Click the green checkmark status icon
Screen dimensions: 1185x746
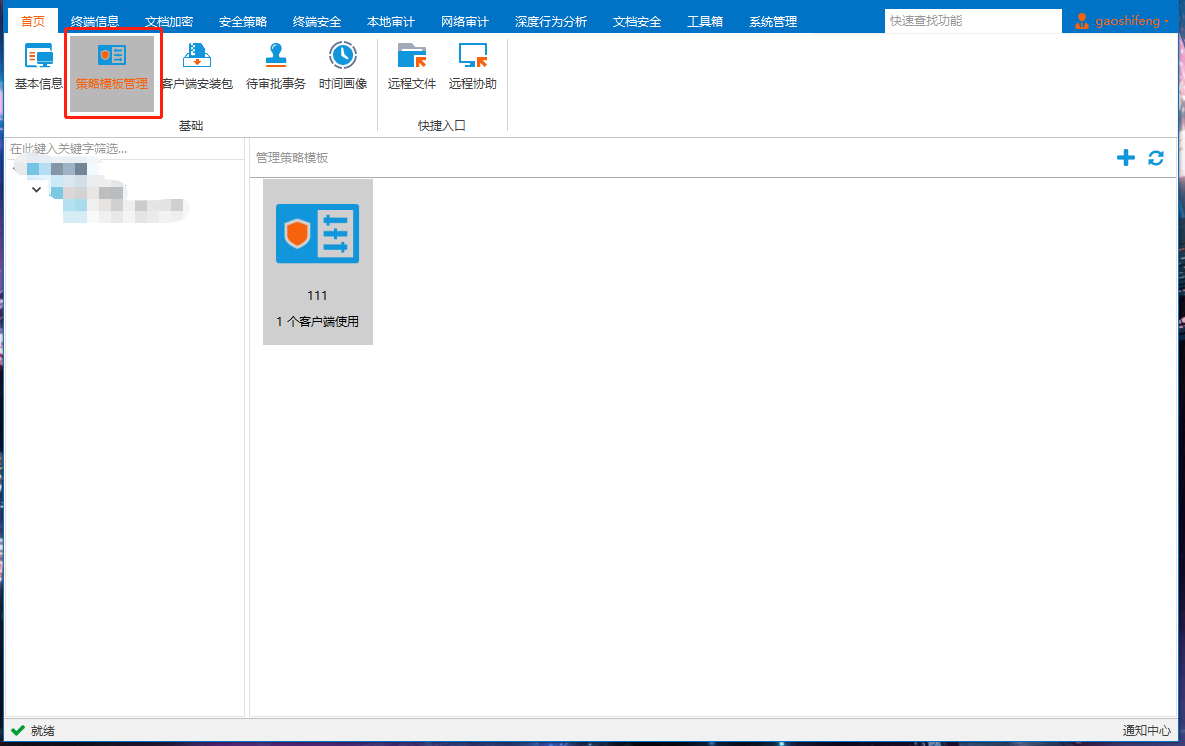[18, 730]
